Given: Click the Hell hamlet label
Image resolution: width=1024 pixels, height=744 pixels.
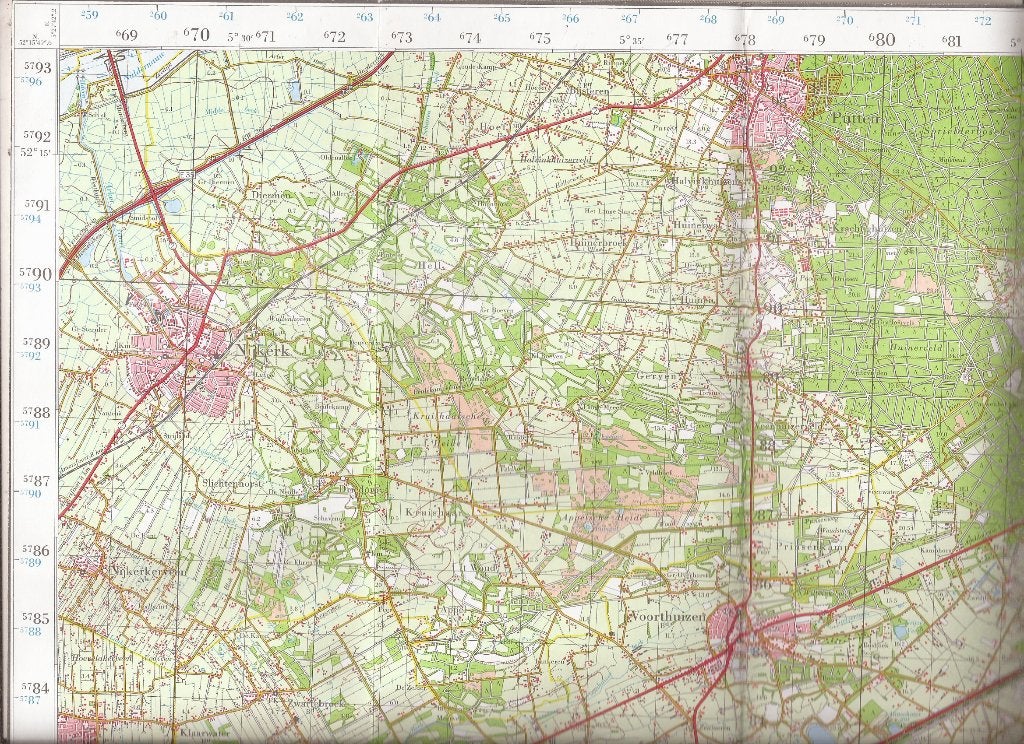Looking at the screenshot, I should tap(431, 266).
